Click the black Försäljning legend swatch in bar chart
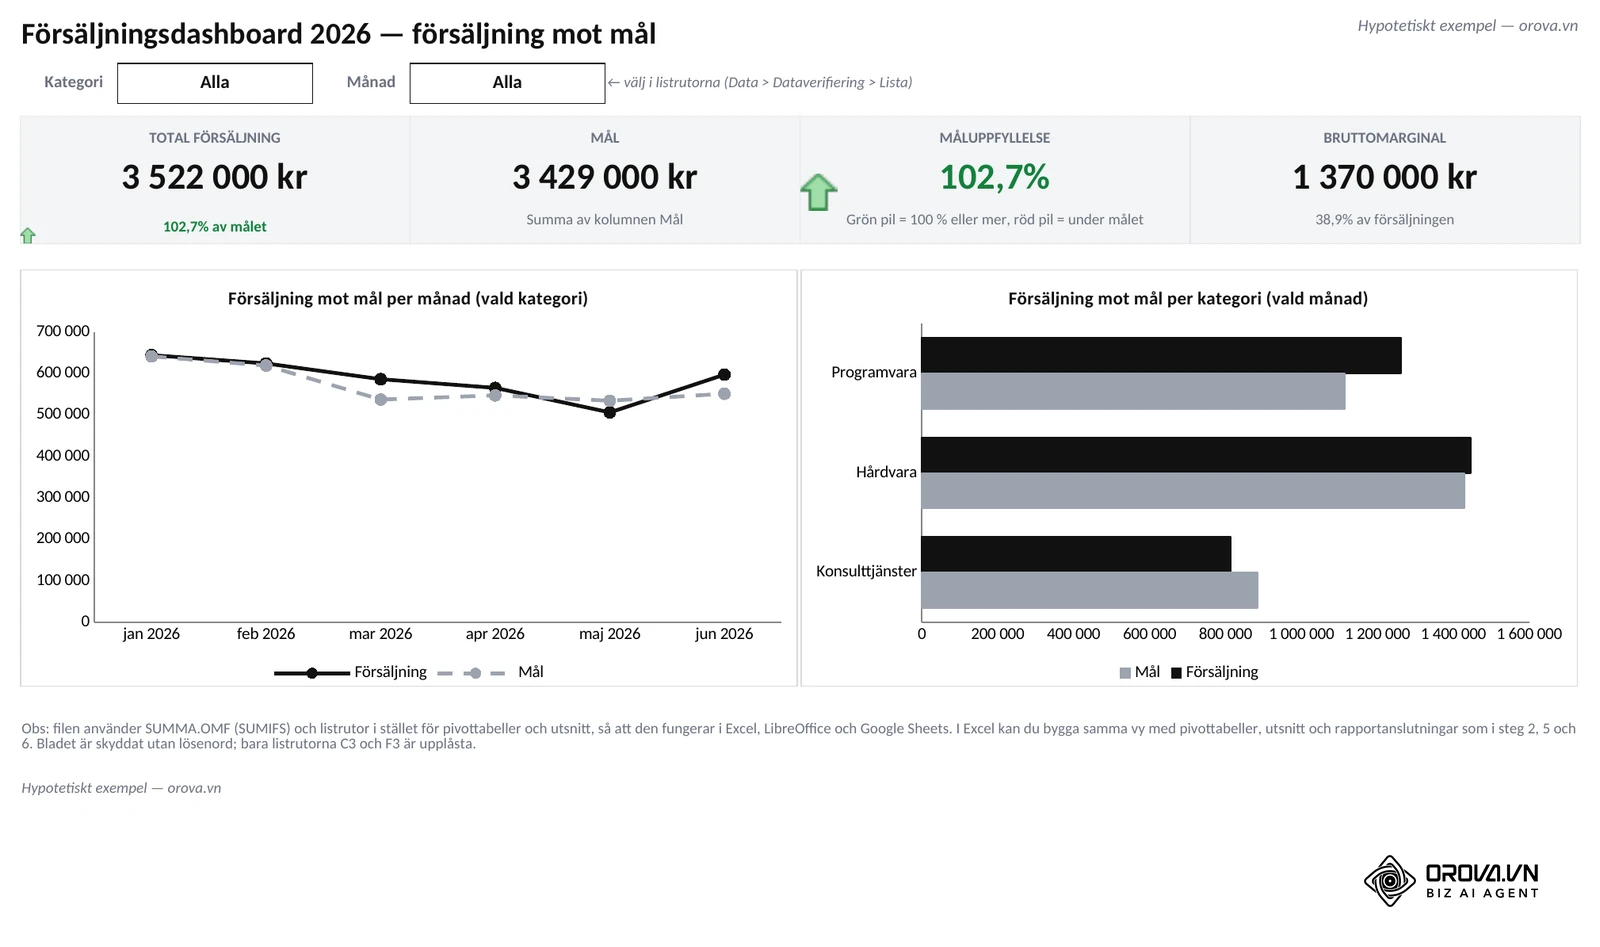 [1176, 673]
